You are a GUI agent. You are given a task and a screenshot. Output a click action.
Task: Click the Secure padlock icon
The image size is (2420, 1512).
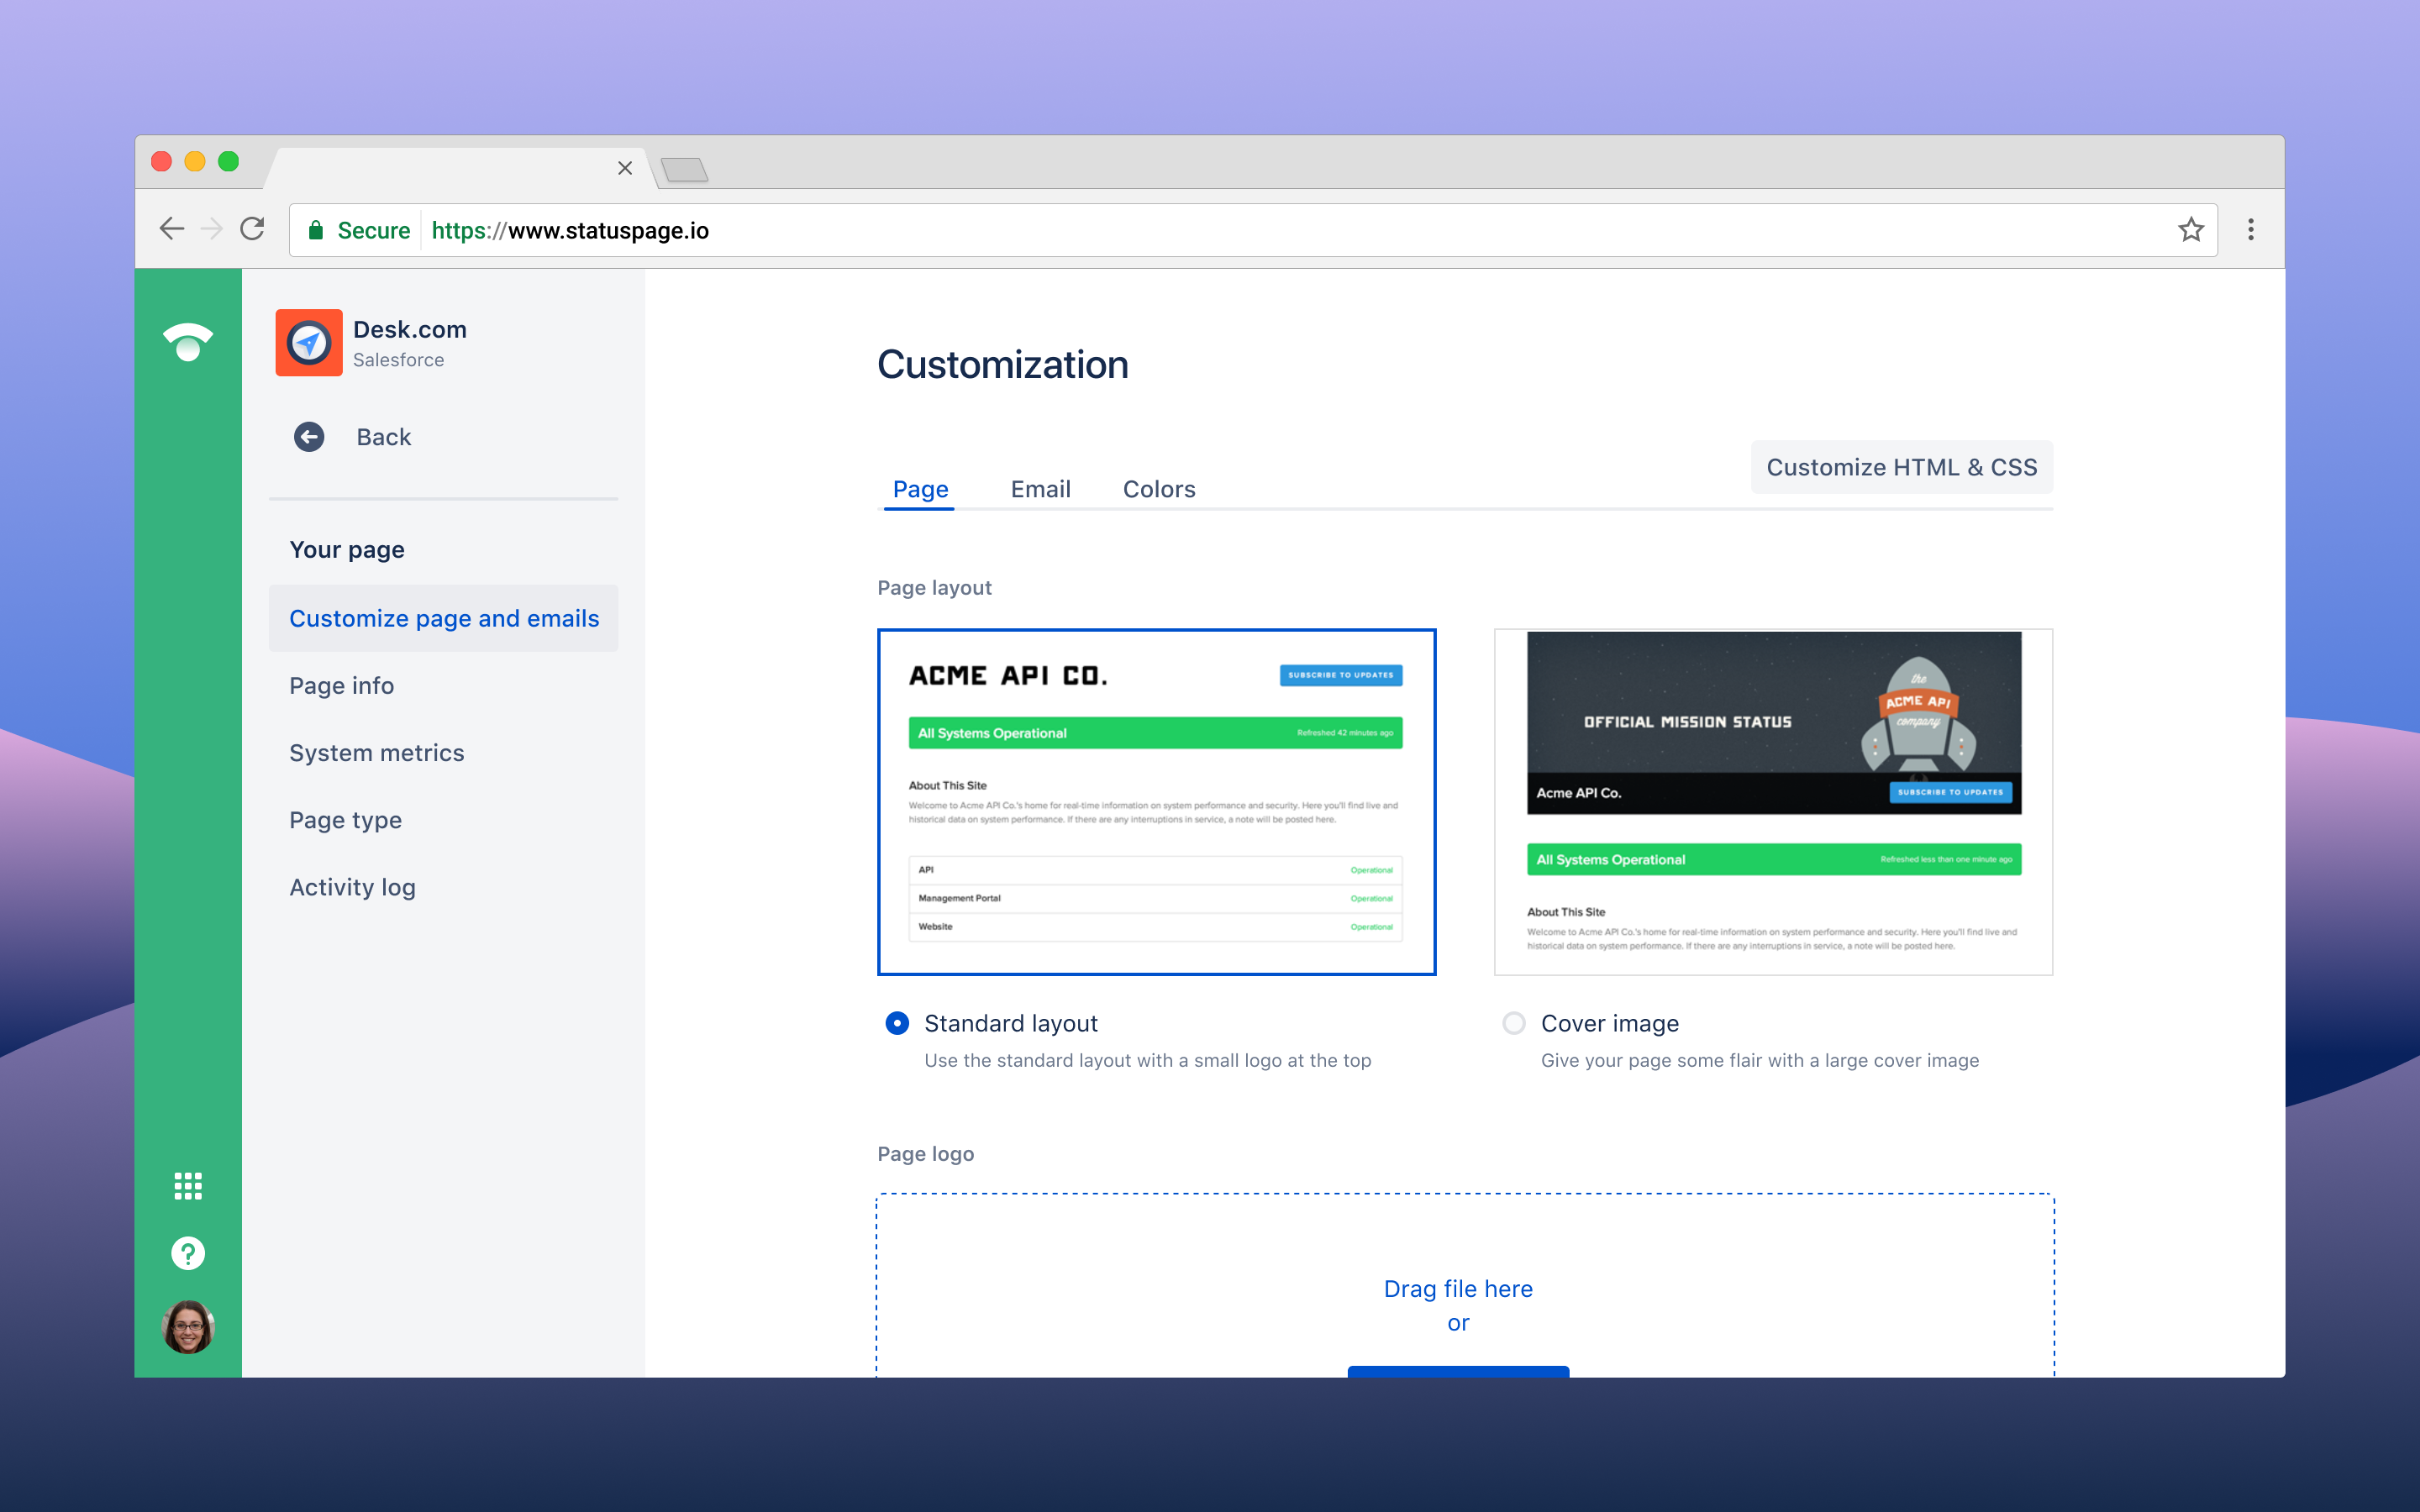[317, 229]
